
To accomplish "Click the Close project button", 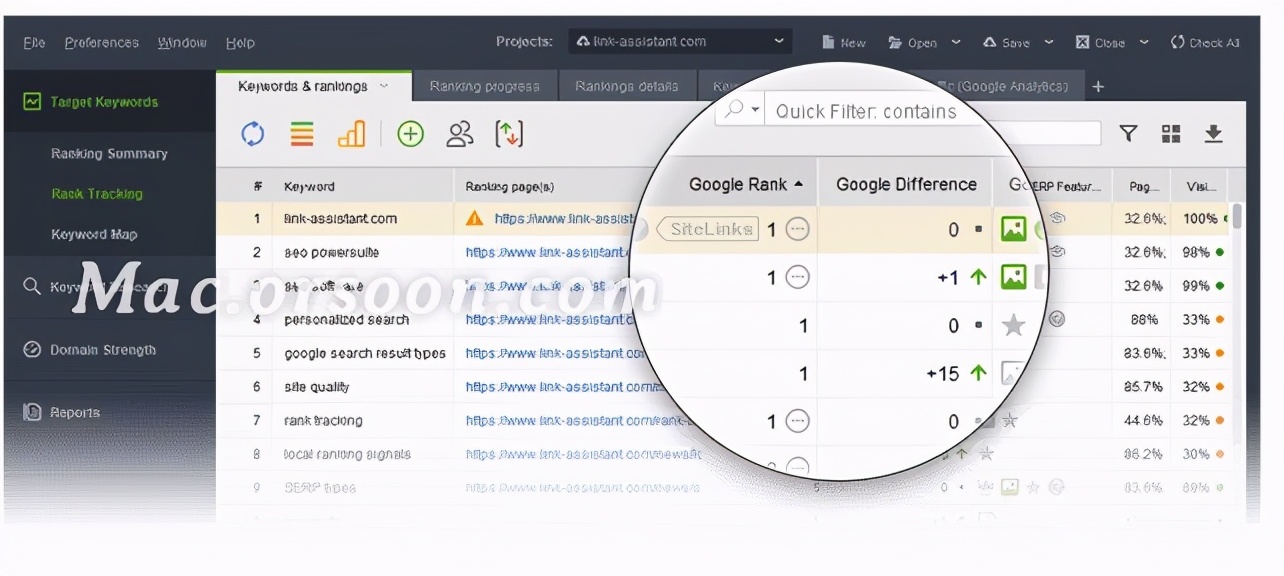I will click(x=1100, y=43).
